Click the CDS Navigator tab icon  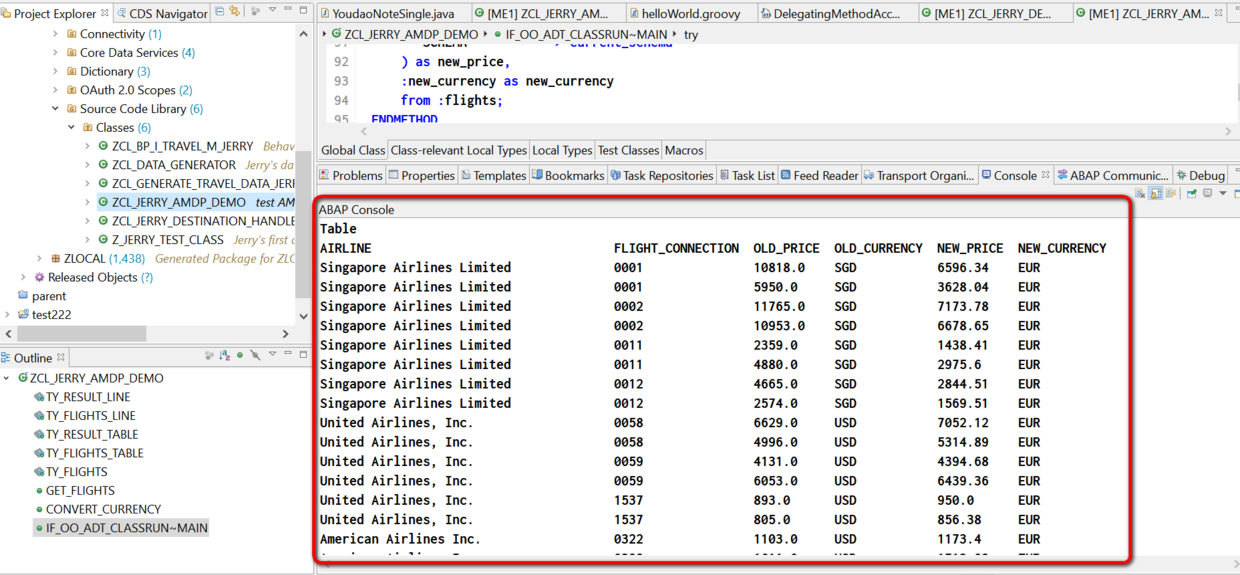(x=122, y=14)
